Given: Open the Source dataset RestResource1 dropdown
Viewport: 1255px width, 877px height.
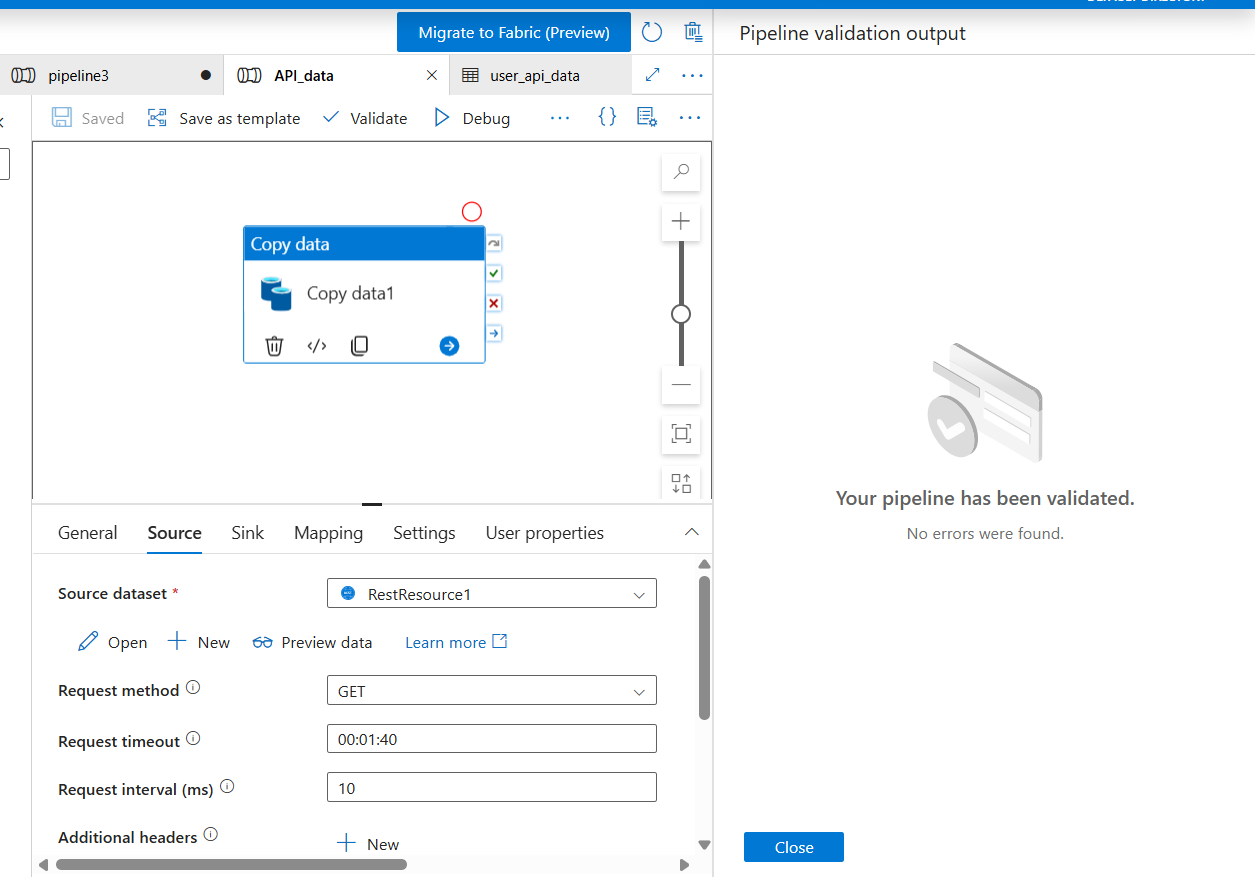Looking at the screenshot, I should pos(492,594).
